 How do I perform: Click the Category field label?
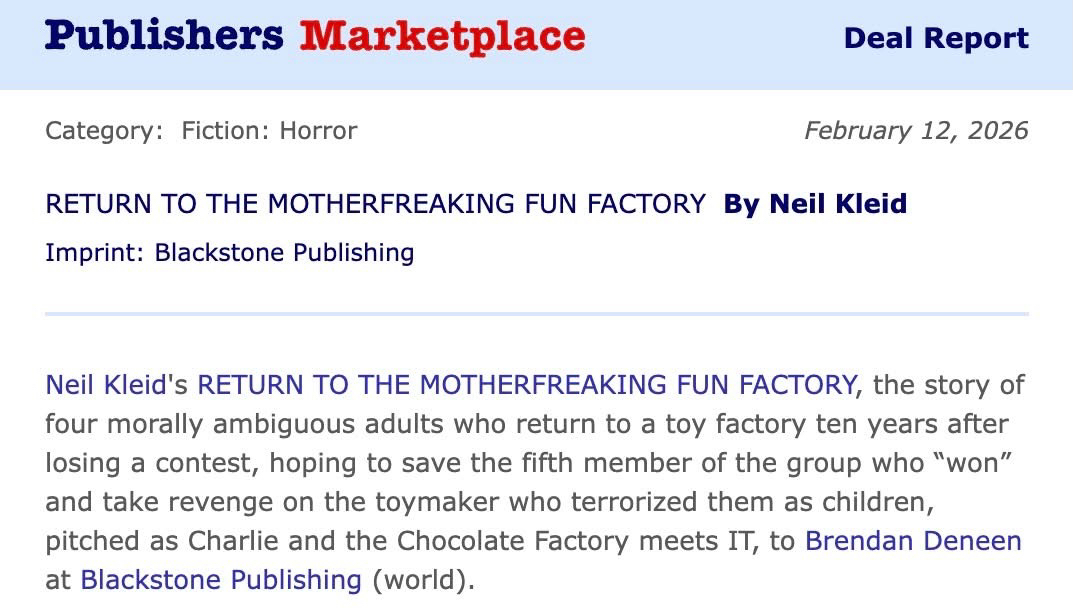pyautogui.click(x=103, y=130)
